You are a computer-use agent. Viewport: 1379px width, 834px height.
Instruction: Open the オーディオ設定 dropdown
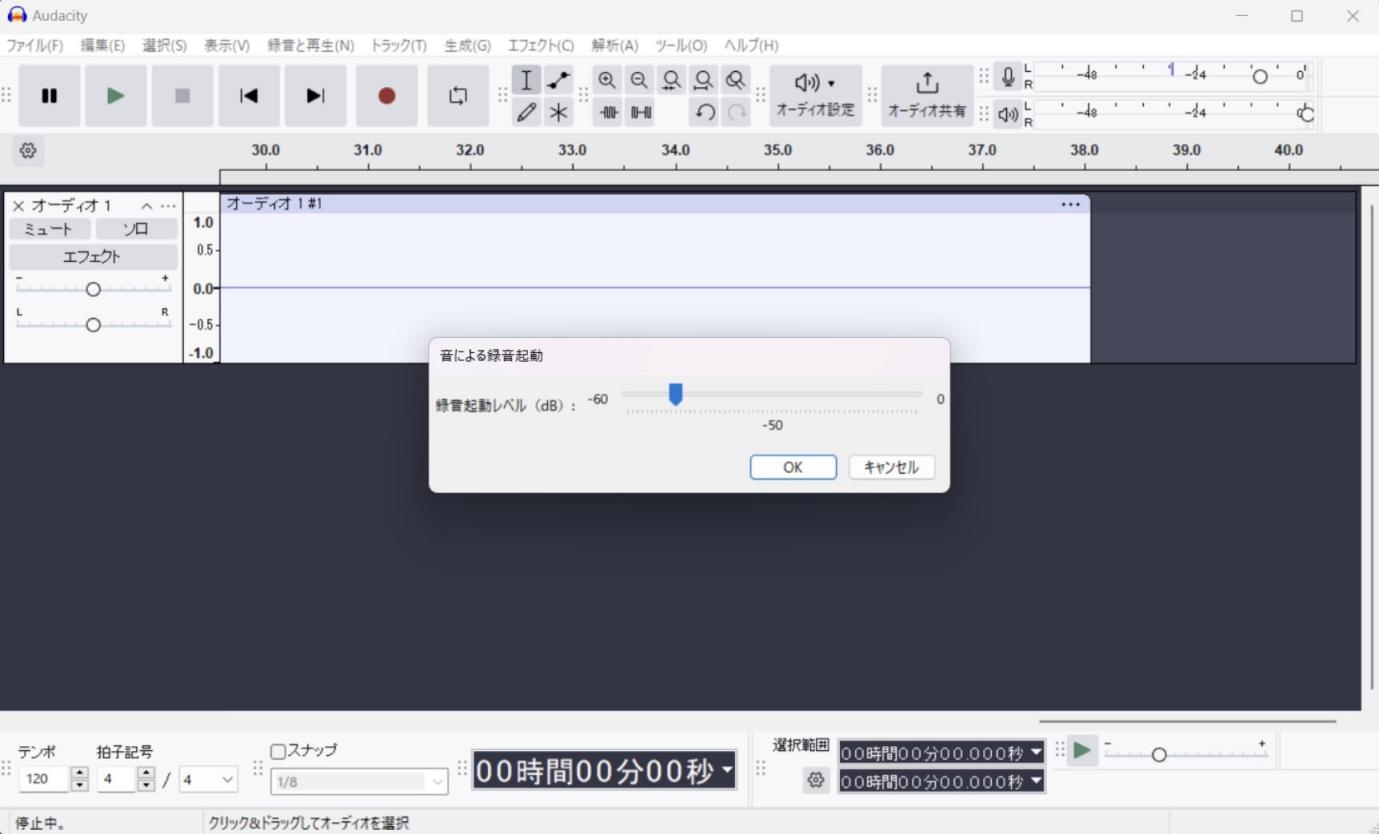[x=816, y=96]
